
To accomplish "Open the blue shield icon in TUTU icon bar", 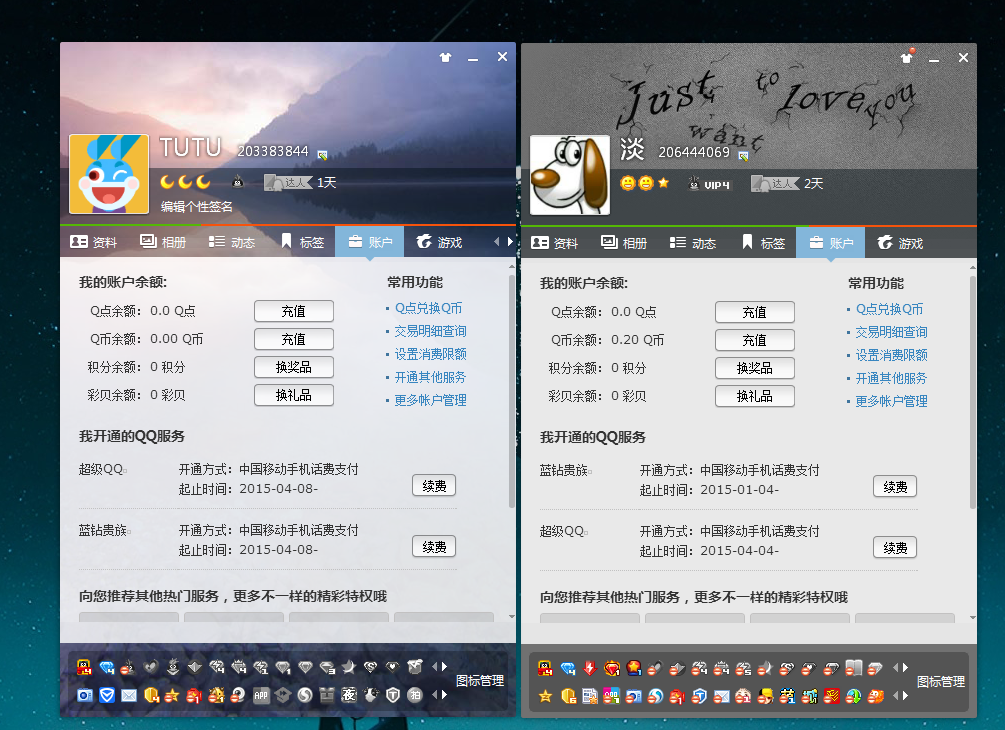I will 107,695.
